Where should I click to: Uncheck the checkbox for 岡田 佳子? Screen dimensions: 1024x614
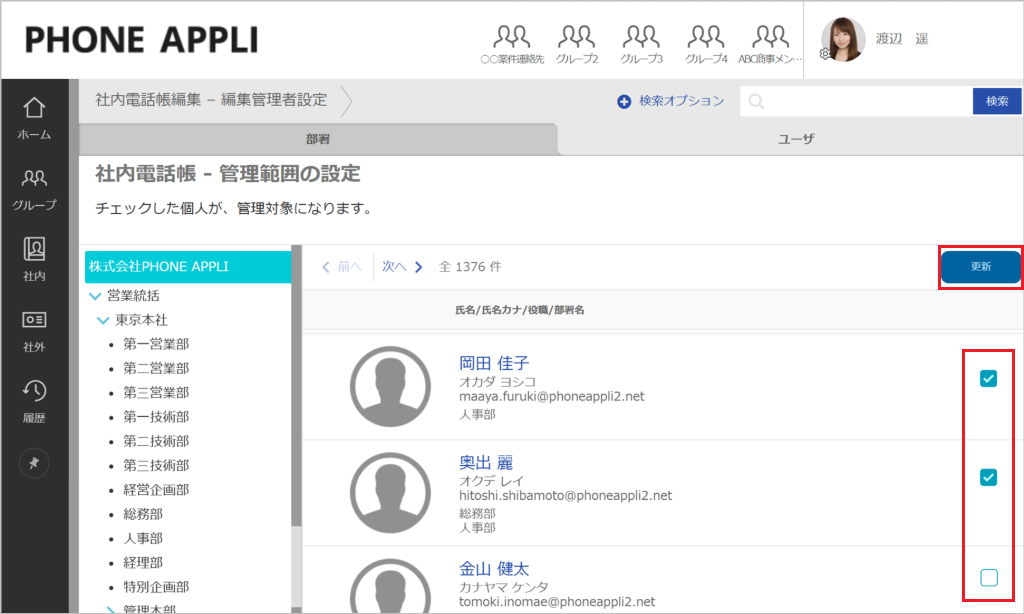coord(988,378)
